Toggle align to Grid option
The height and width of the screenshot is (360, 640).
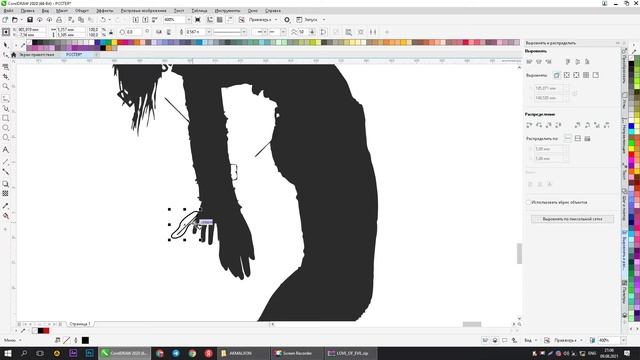[x=586, y=75]
